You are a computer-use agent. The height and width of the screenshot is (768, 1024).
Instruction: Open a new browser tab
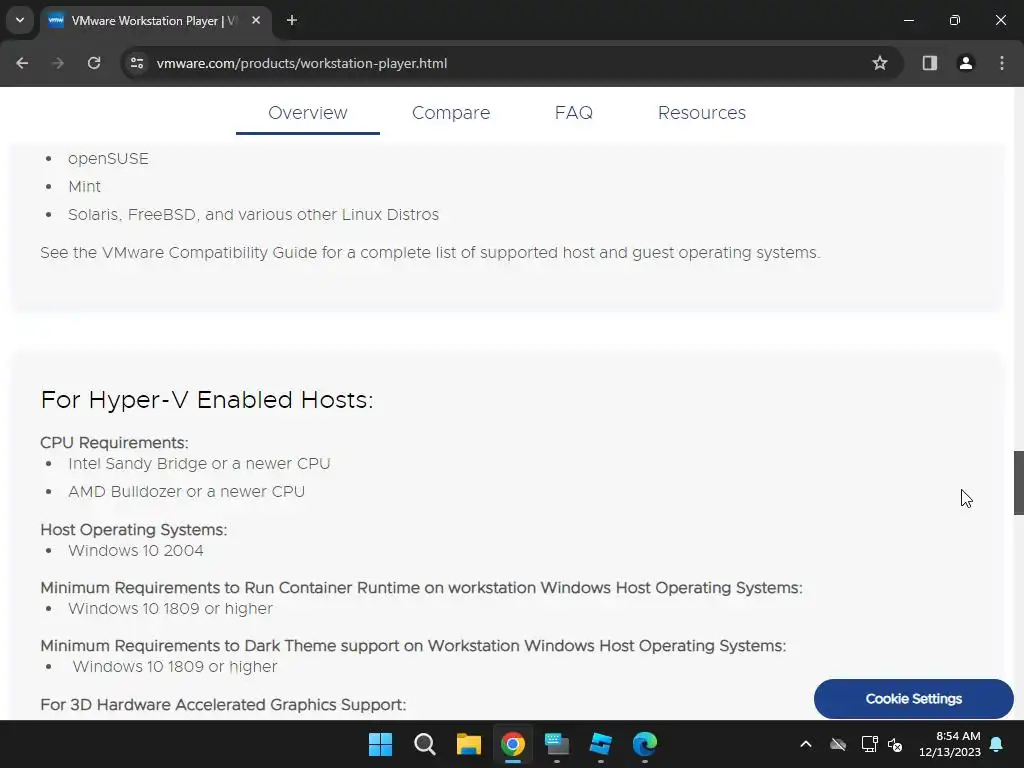click(x=292, y=20)
